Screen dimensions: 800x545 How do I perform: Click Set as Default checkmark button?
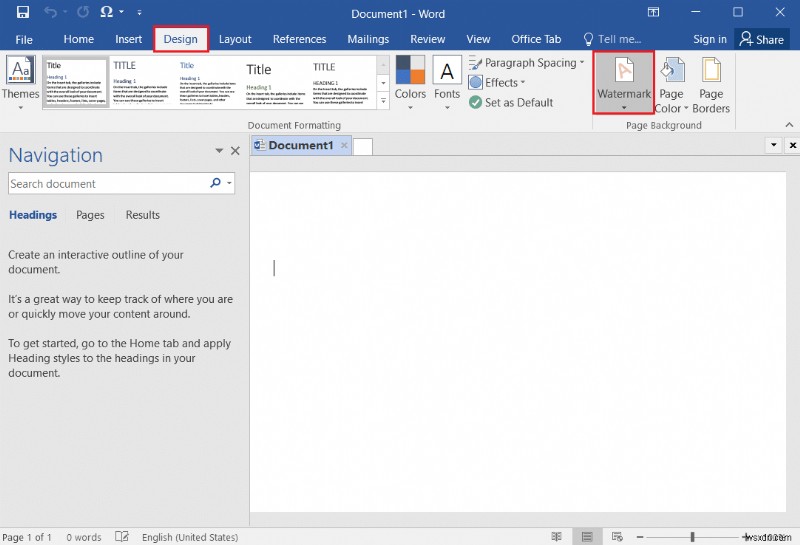click(x=510, y=102)
